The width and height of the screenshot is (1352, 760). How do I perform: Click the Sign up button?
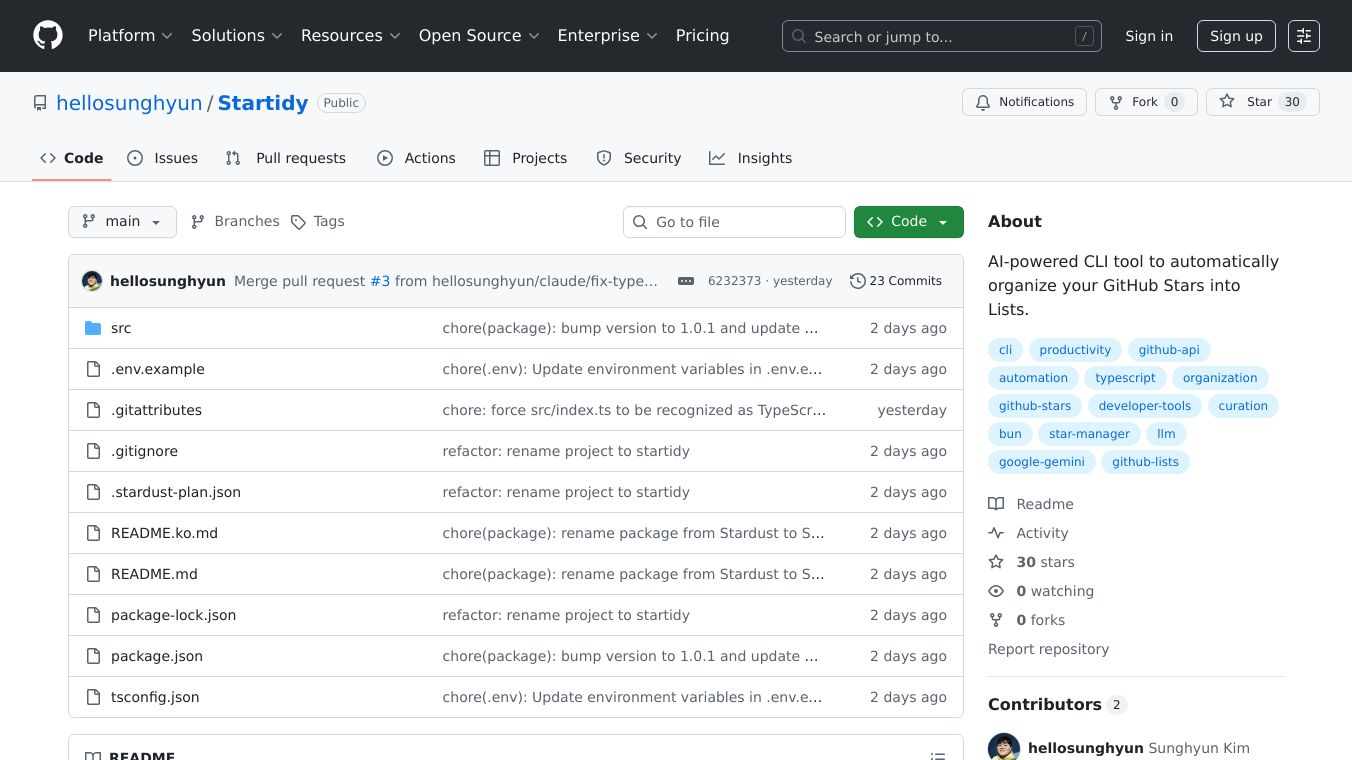click(x=1236, y=36)
